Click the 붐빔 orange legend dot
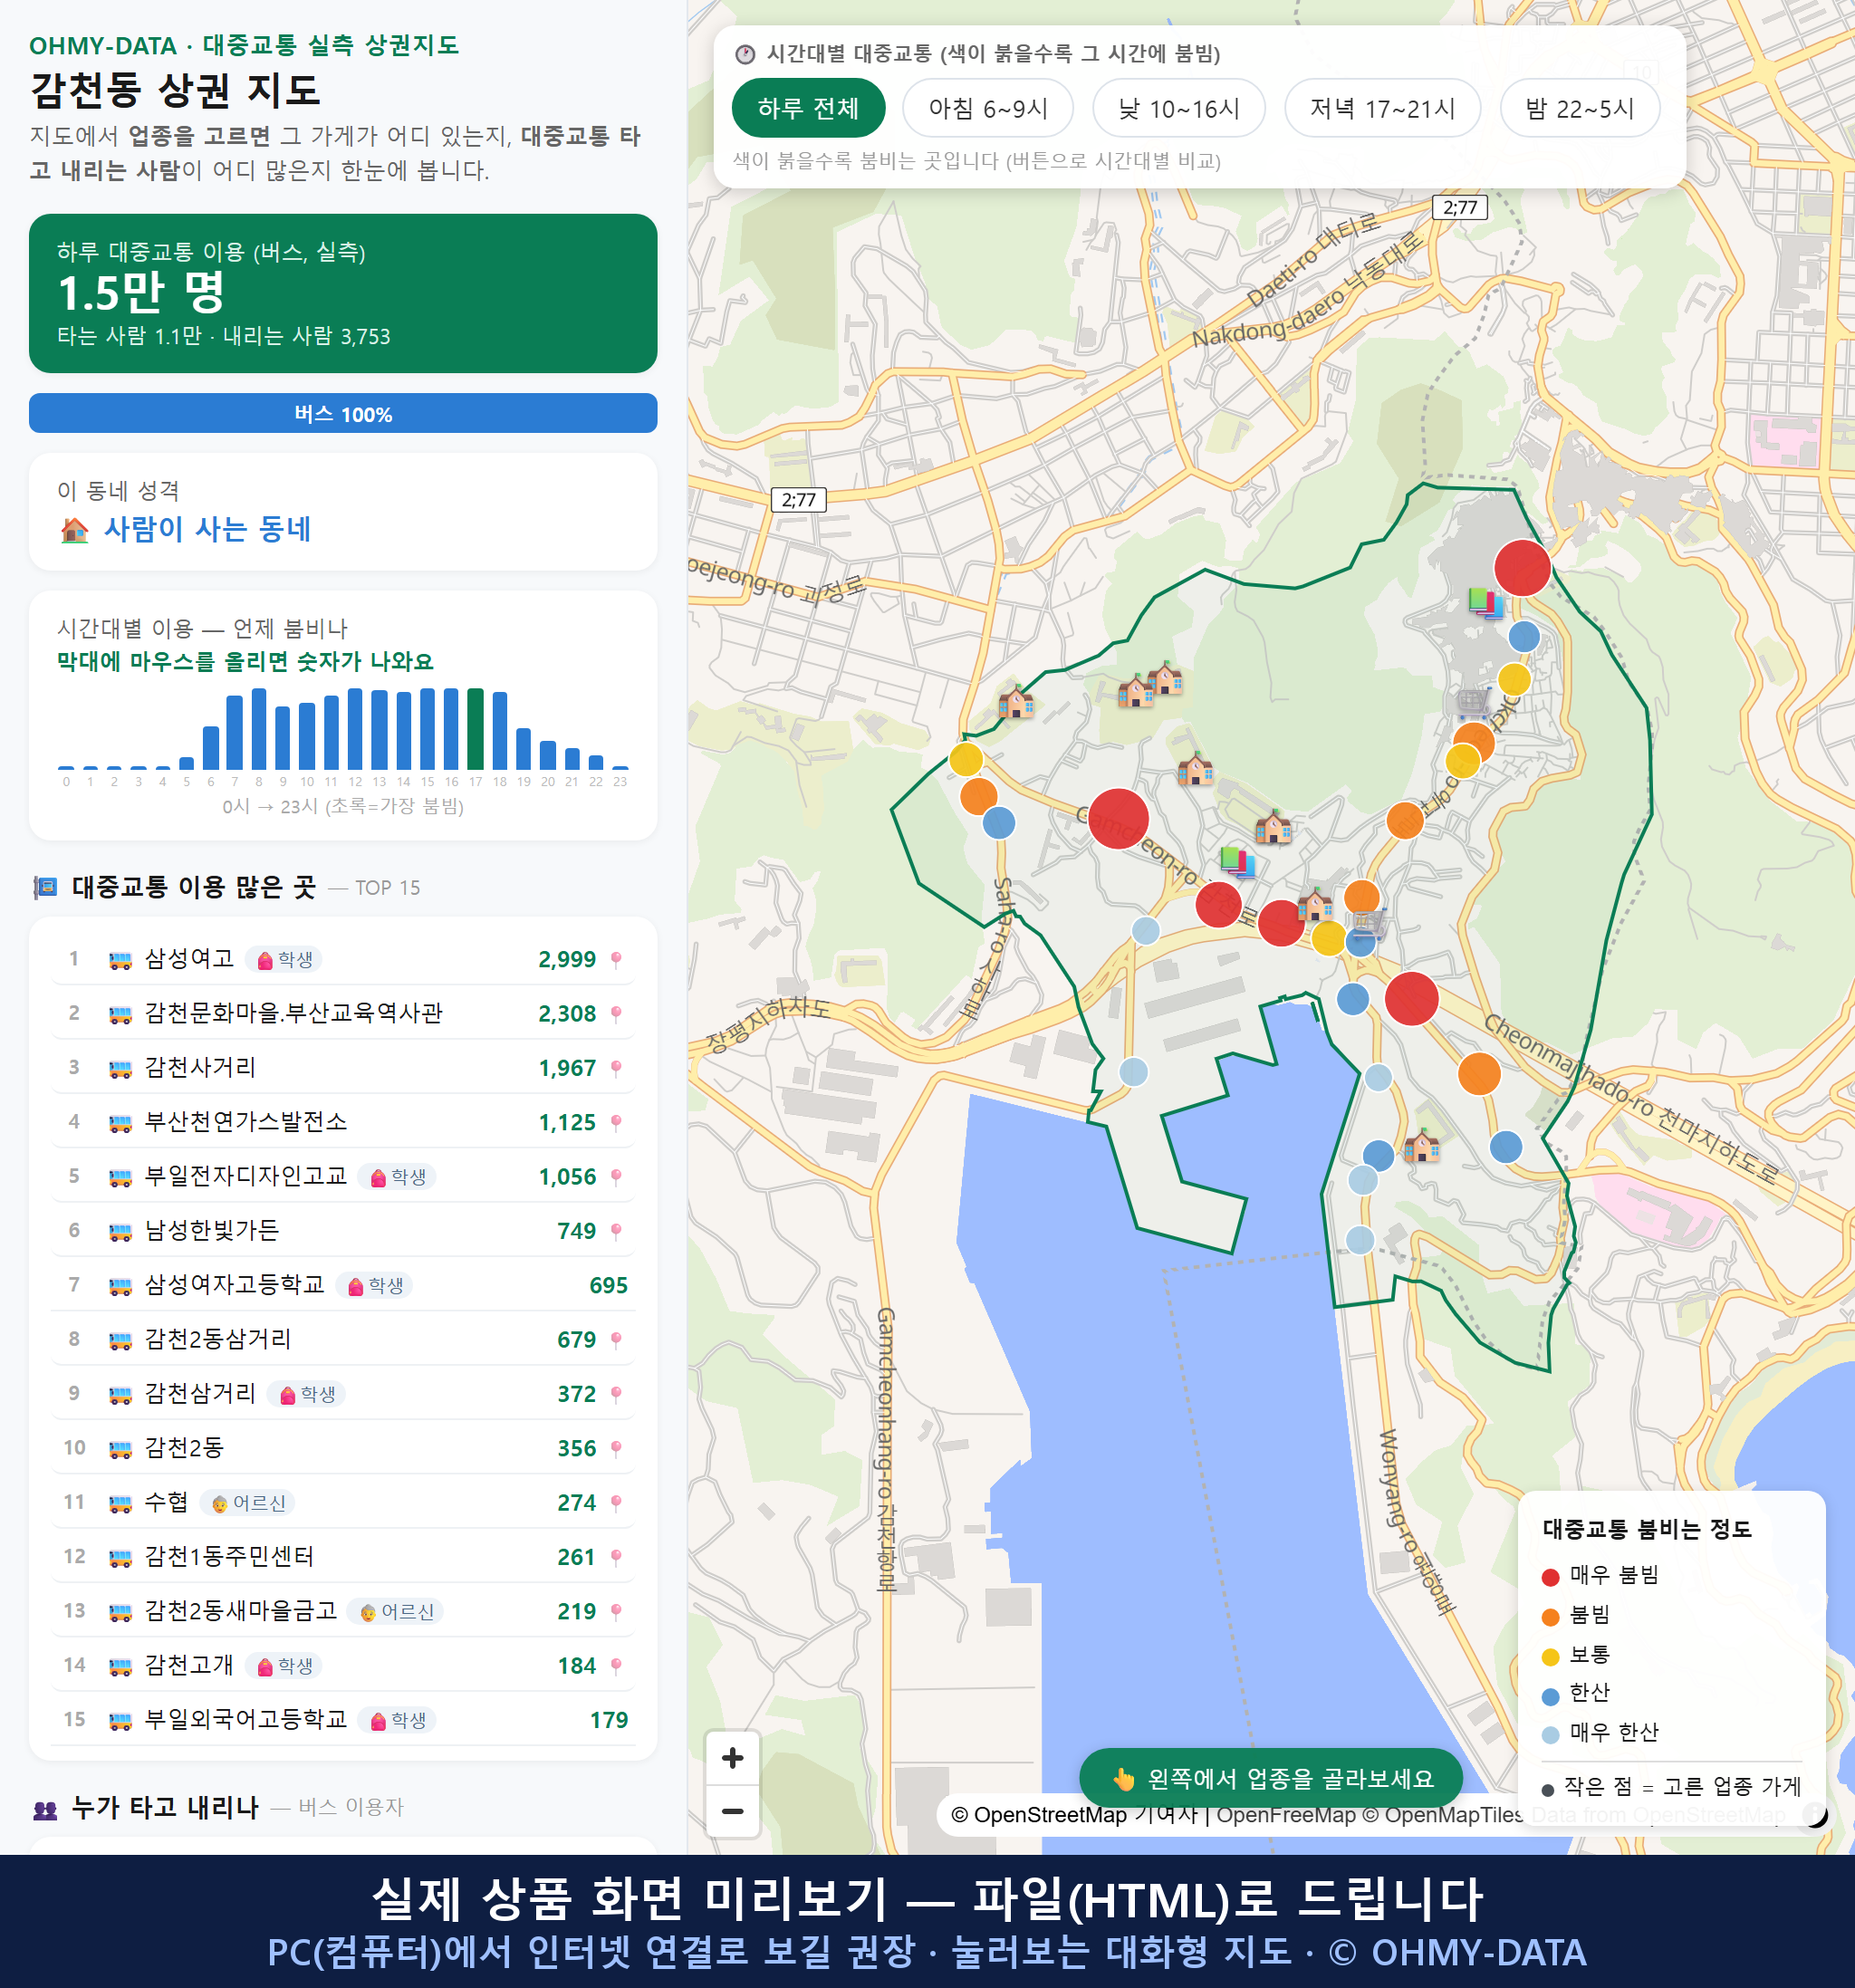Screen dimensions: 1855x1988 pyautogui.click(x=1551, y=1617)
